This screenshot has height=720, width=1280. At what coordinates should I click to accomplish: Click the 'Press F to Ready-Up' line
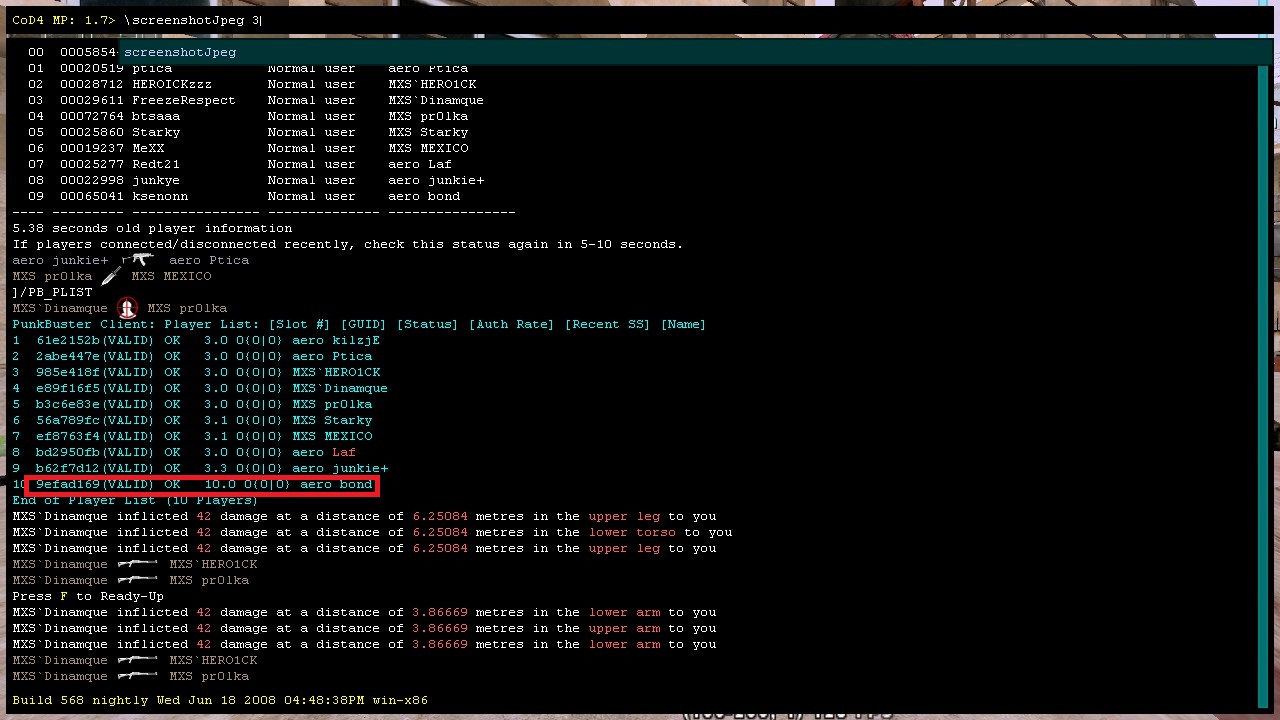pyautogui.click(x=88, y=596)
